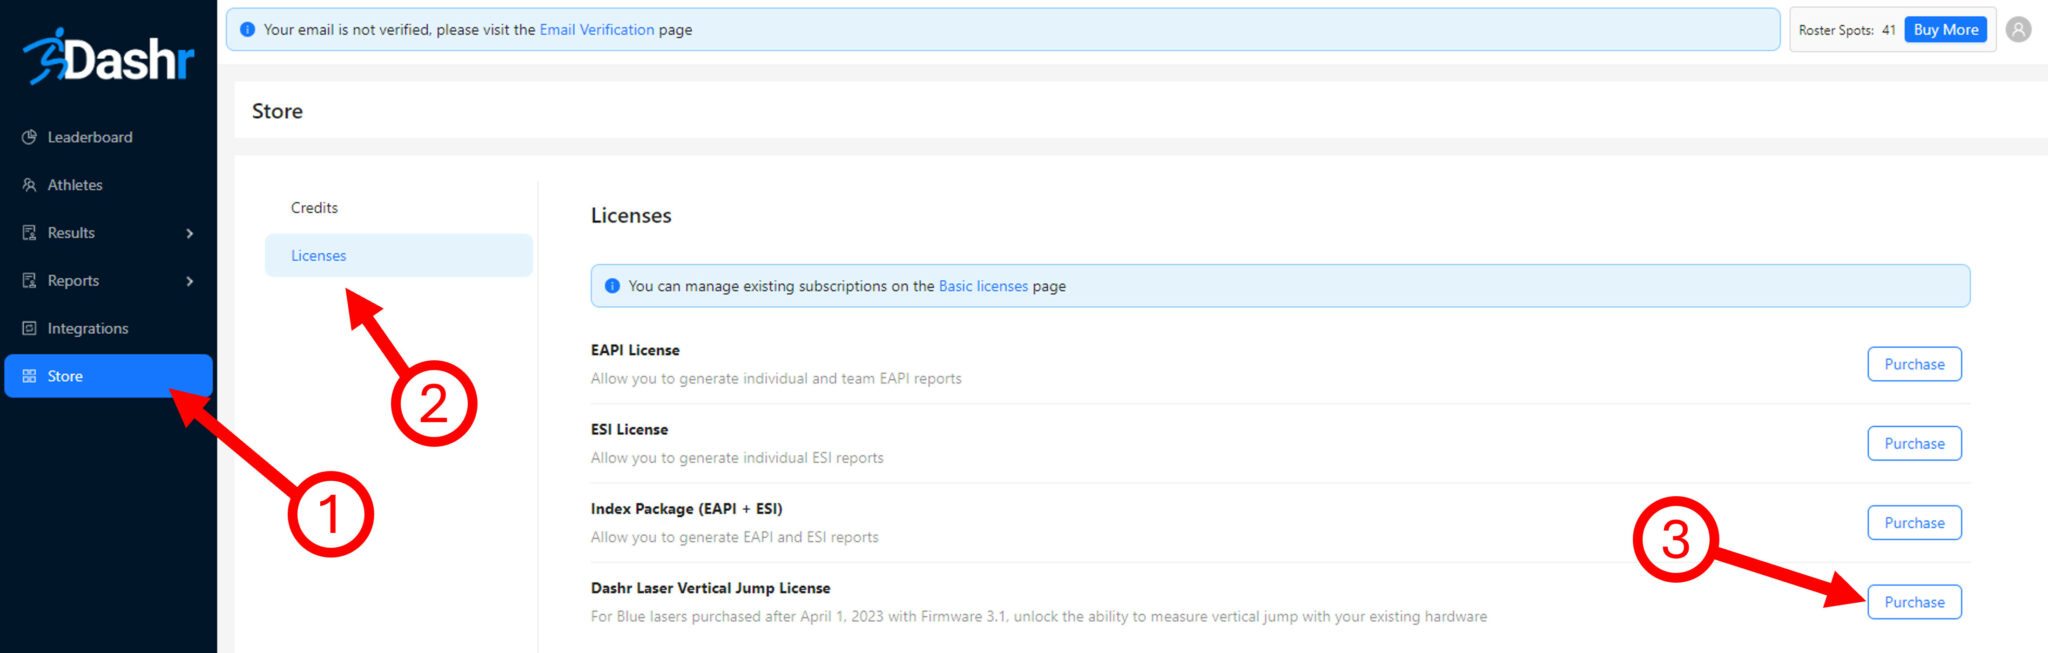
Task: Purchase Dashr Laser Vertical Jump License
Action: [x=1913, y=602]
